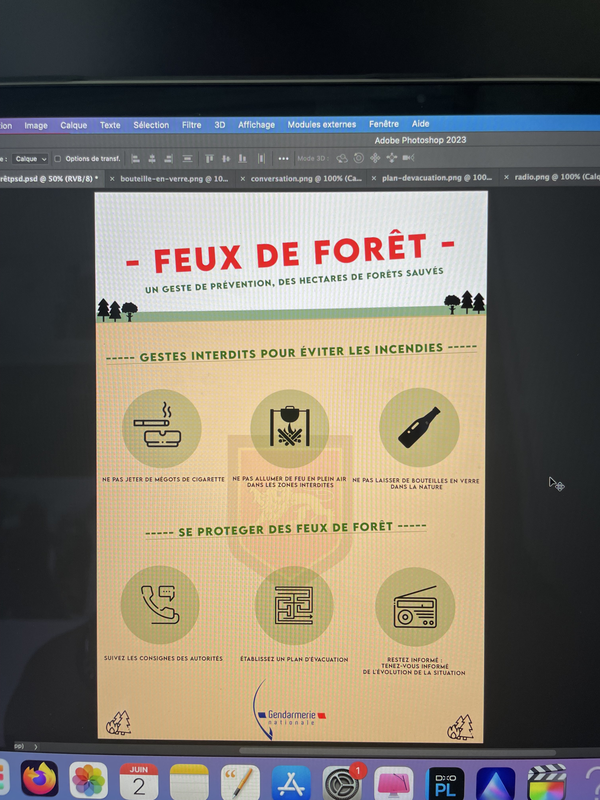
Task: Open the Calque auto-select dropdown
Action: pos(30,159)
